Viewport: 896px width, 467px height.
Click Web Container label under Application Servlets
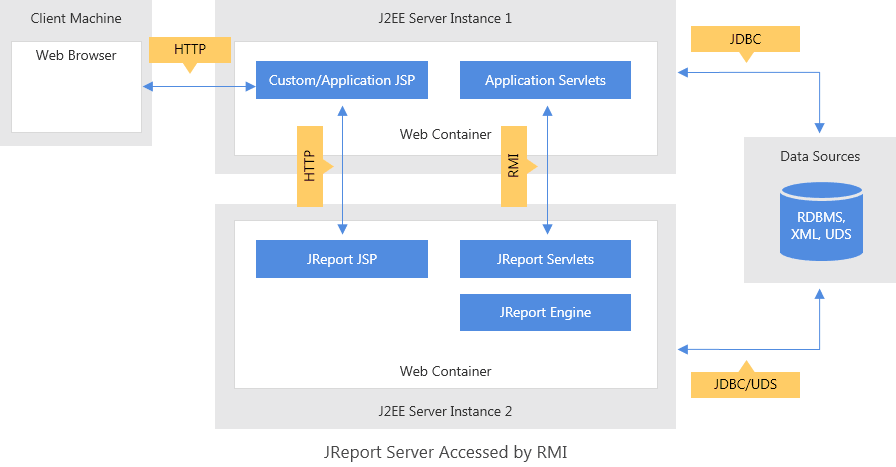[x=446, y=134]
